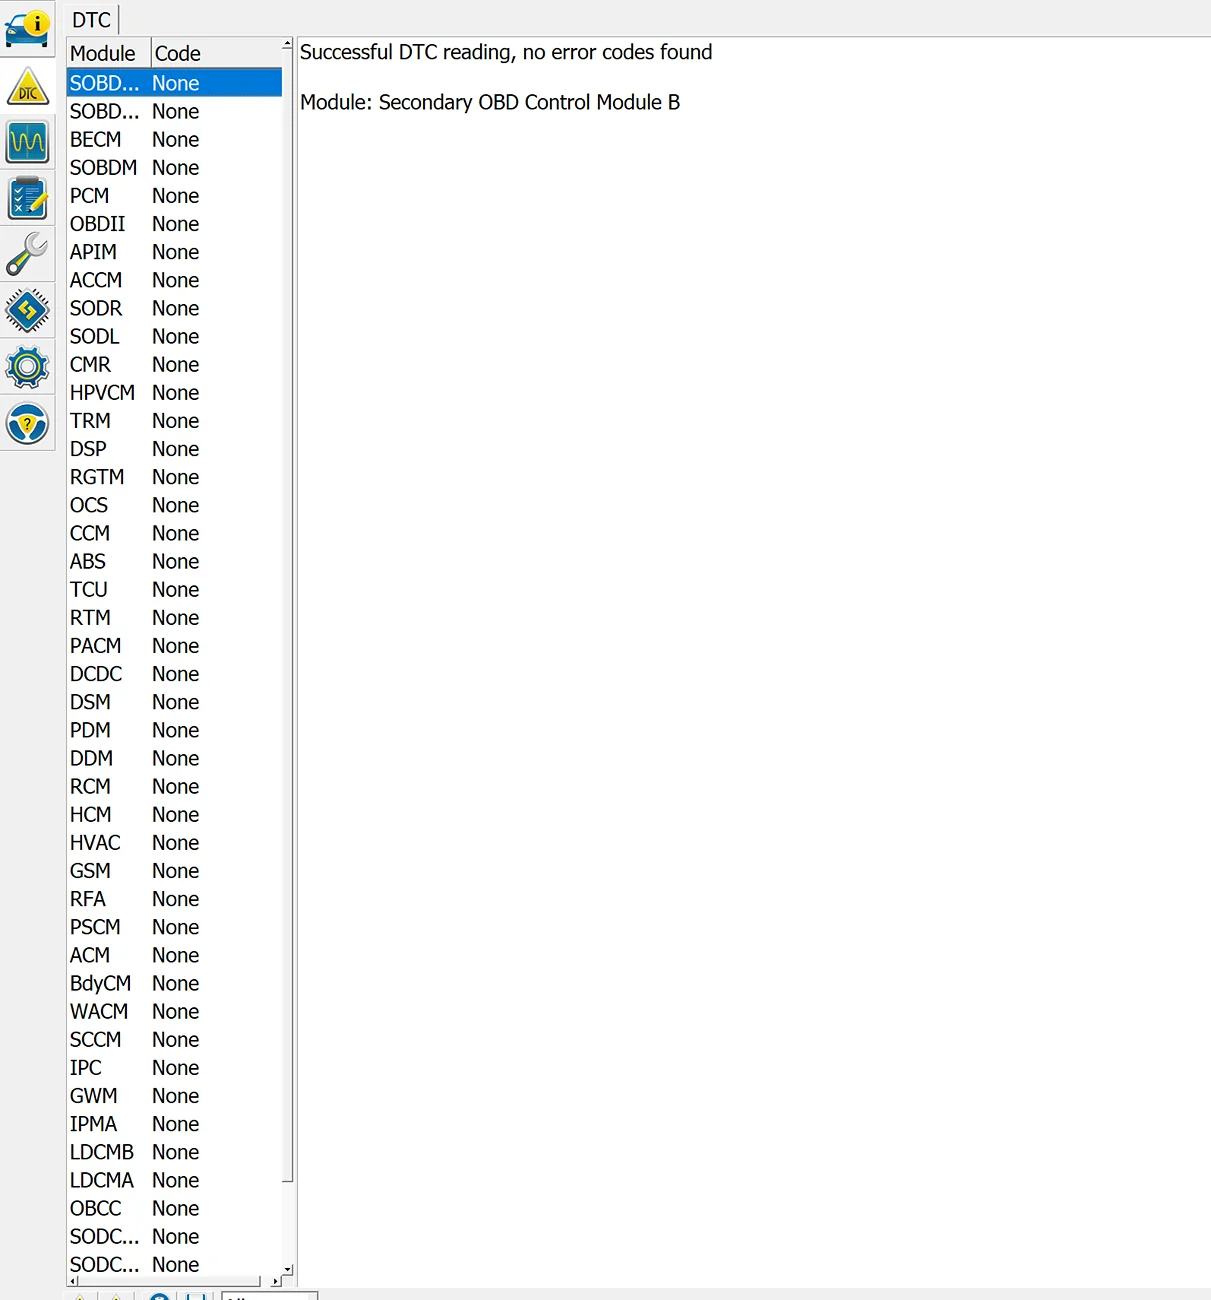The width and height of the screenshot is (1211, 1300).
Task: Open the oscilloscope live data section
Action: point(27,142)
